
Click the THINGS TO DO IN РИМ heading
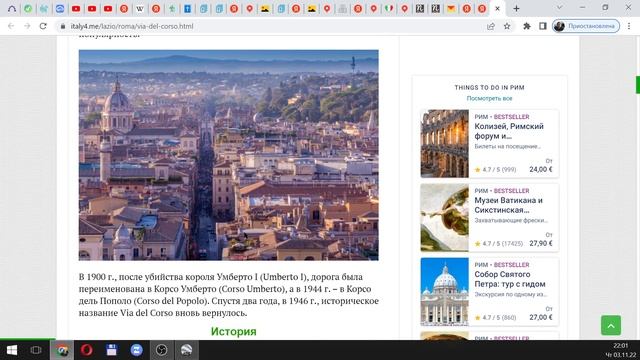(x=489, y=87)
